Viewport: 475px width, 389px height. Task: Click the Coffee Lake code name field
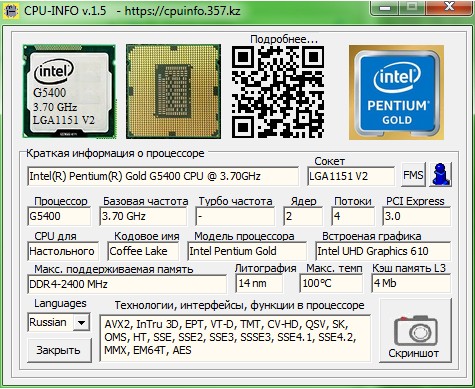click(x=143, y=251)
